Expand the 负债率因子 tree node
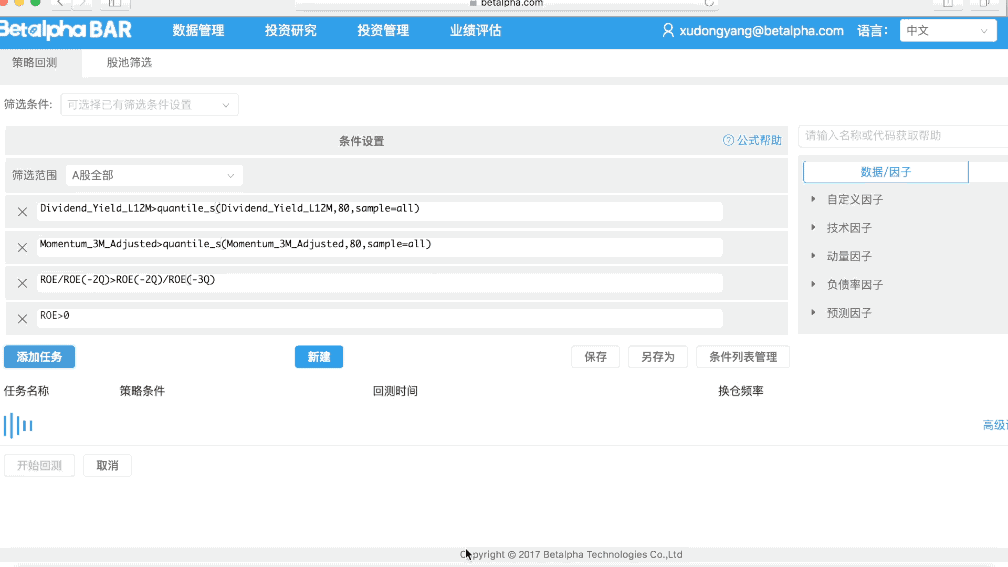Image resolution: width=1008 pixels, height=567 pixels. pyautogui.click(x=813, y=284)
